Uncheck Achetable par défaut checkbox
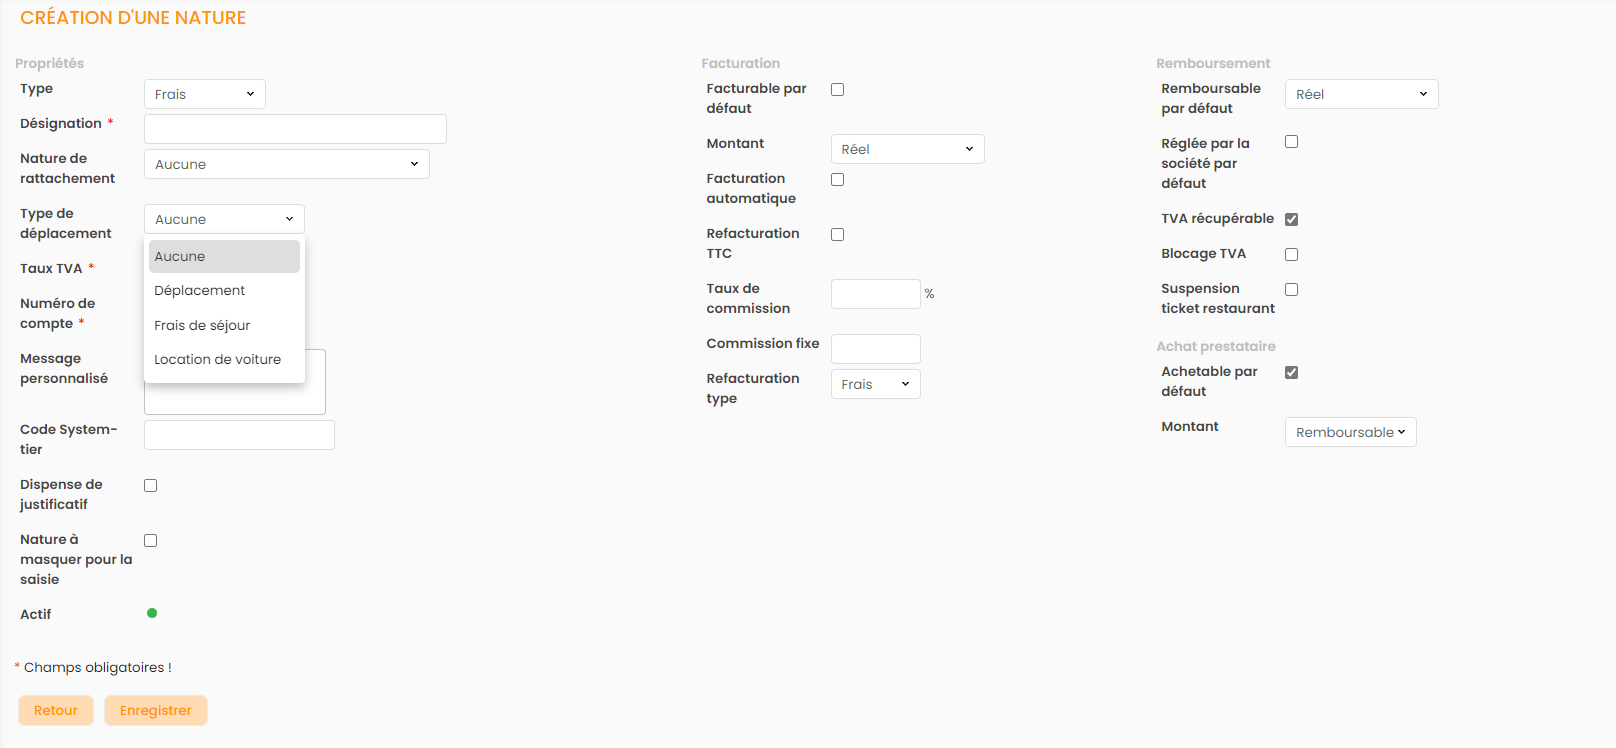The height and width of the screenshot is (748, 1616). tap(1291, 372)
